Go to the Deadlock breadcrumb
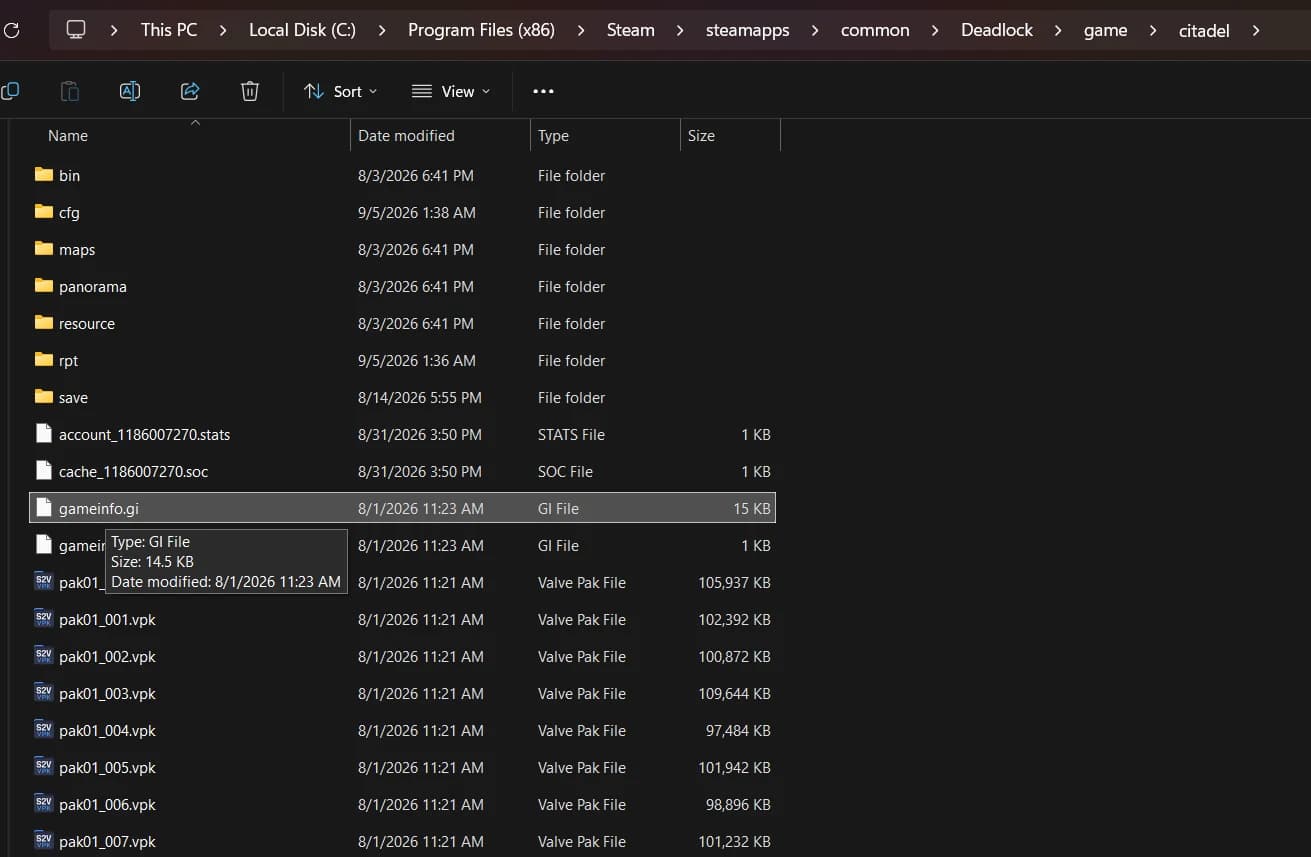Viewport: 1311px width, 857px height. coord(997,30)
